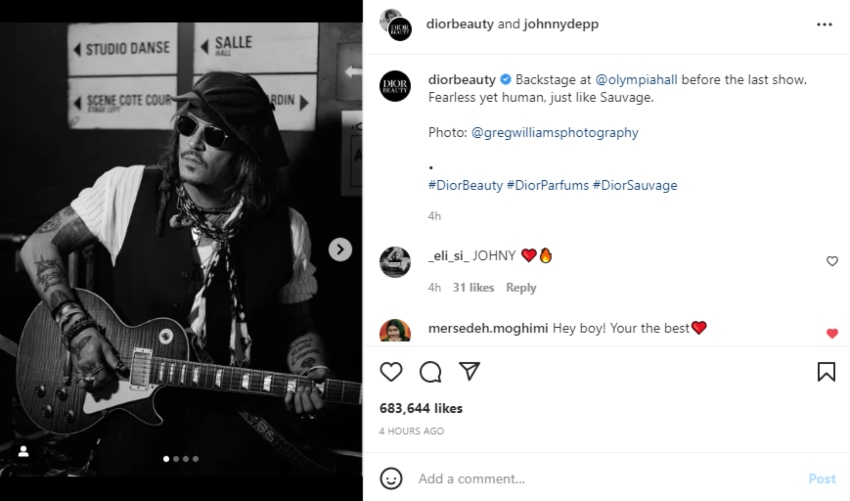Open _eli_si_ profile picture
The width and height of the screenshot is (850, 501).
[x=395, y=262]
